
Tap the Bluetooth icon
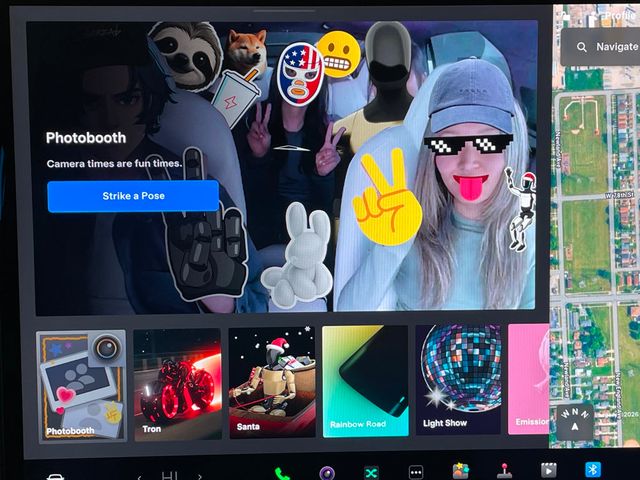[591, 470]
